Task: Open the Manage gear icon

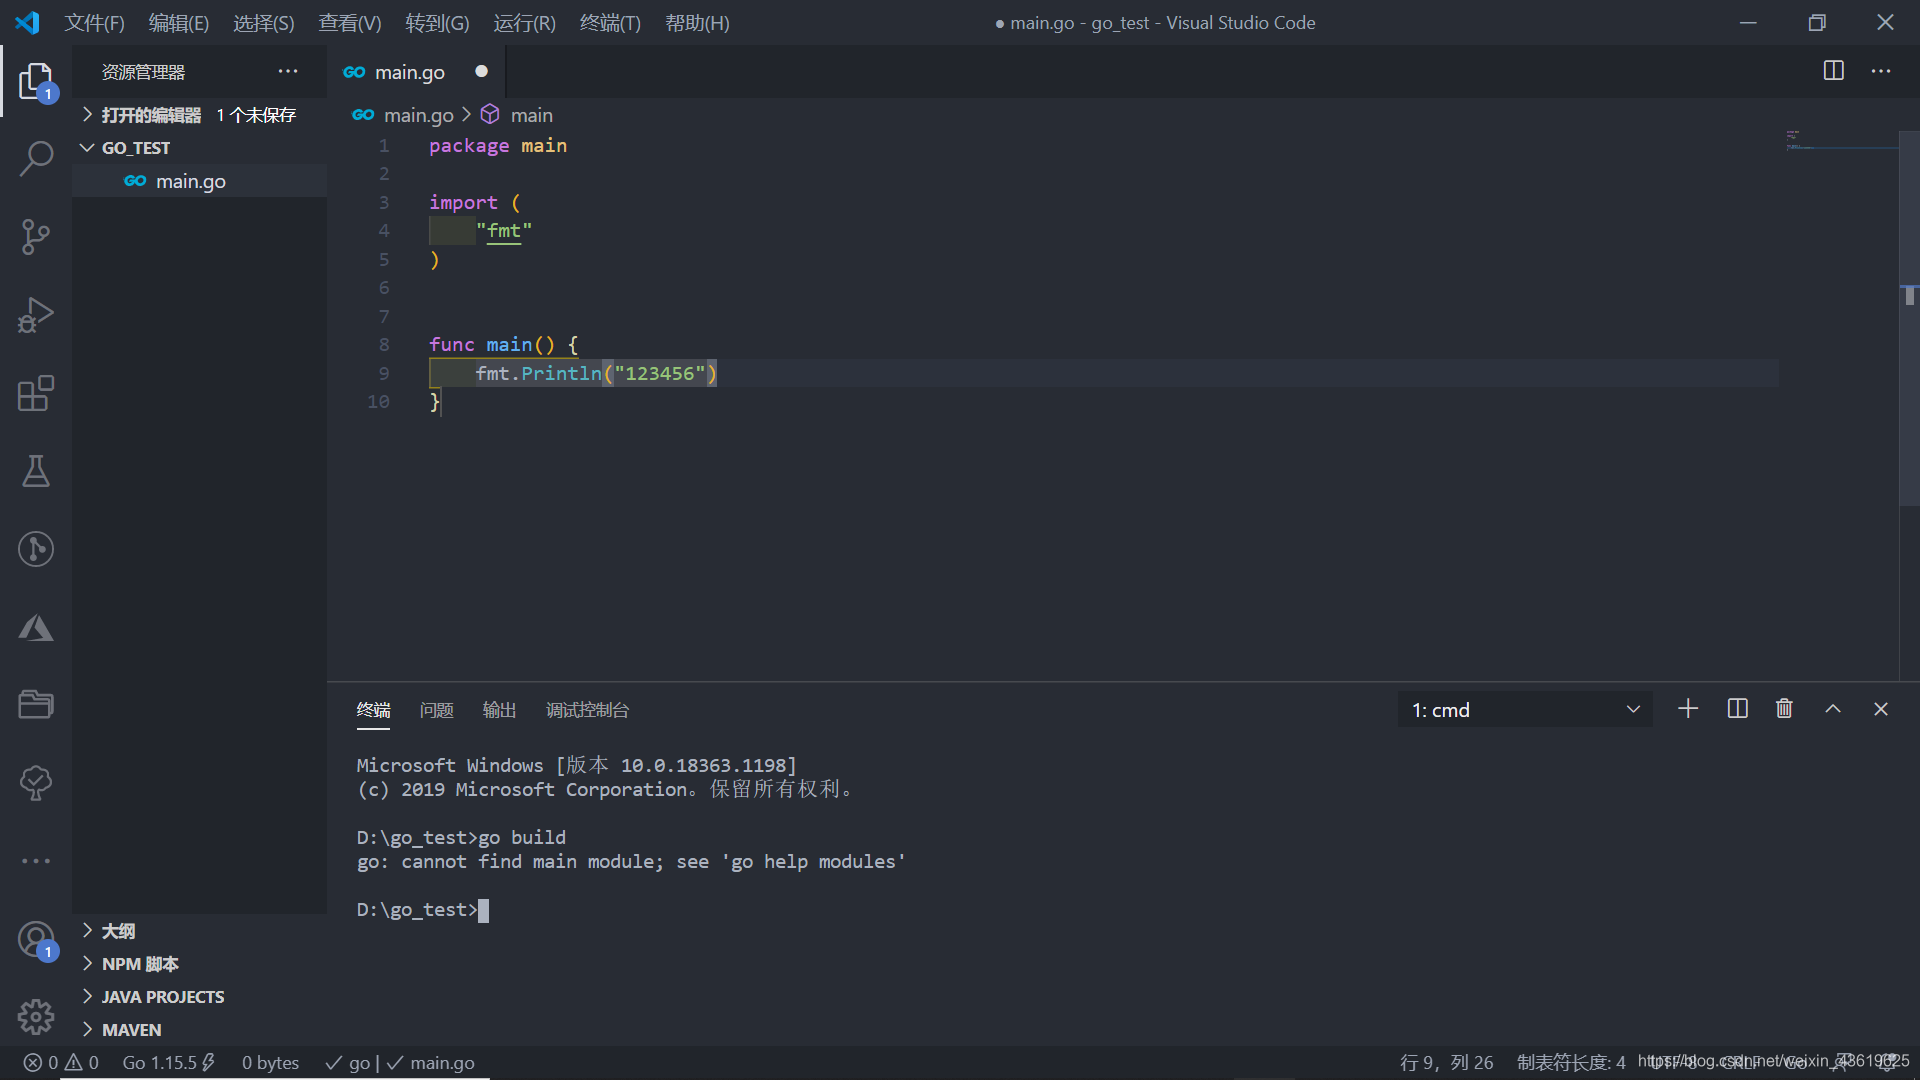Action: coord(36,1017)
